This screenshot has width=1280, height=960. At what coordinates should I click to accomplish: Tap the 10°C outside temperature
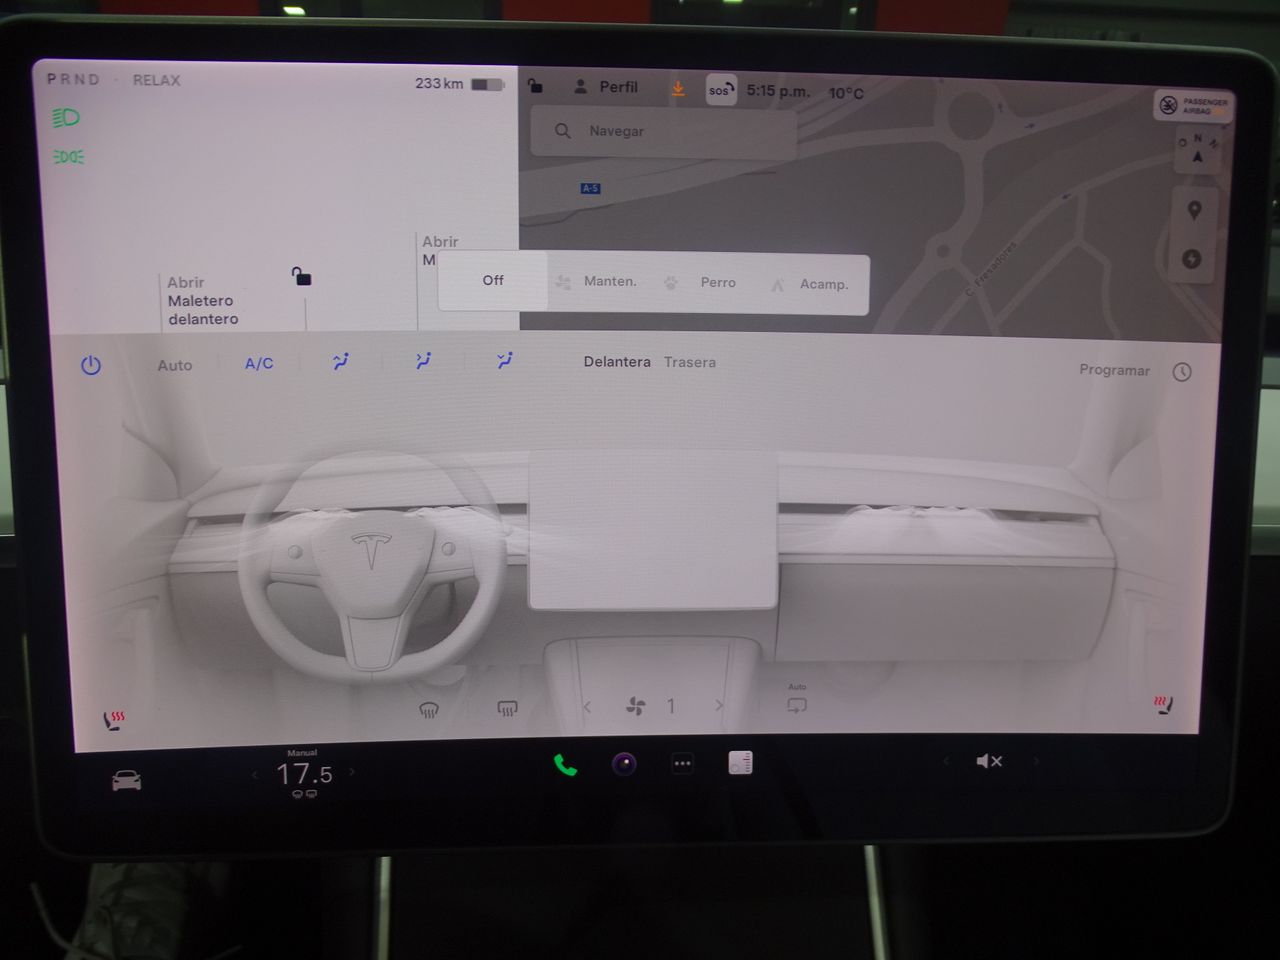(x=846, y=93)
